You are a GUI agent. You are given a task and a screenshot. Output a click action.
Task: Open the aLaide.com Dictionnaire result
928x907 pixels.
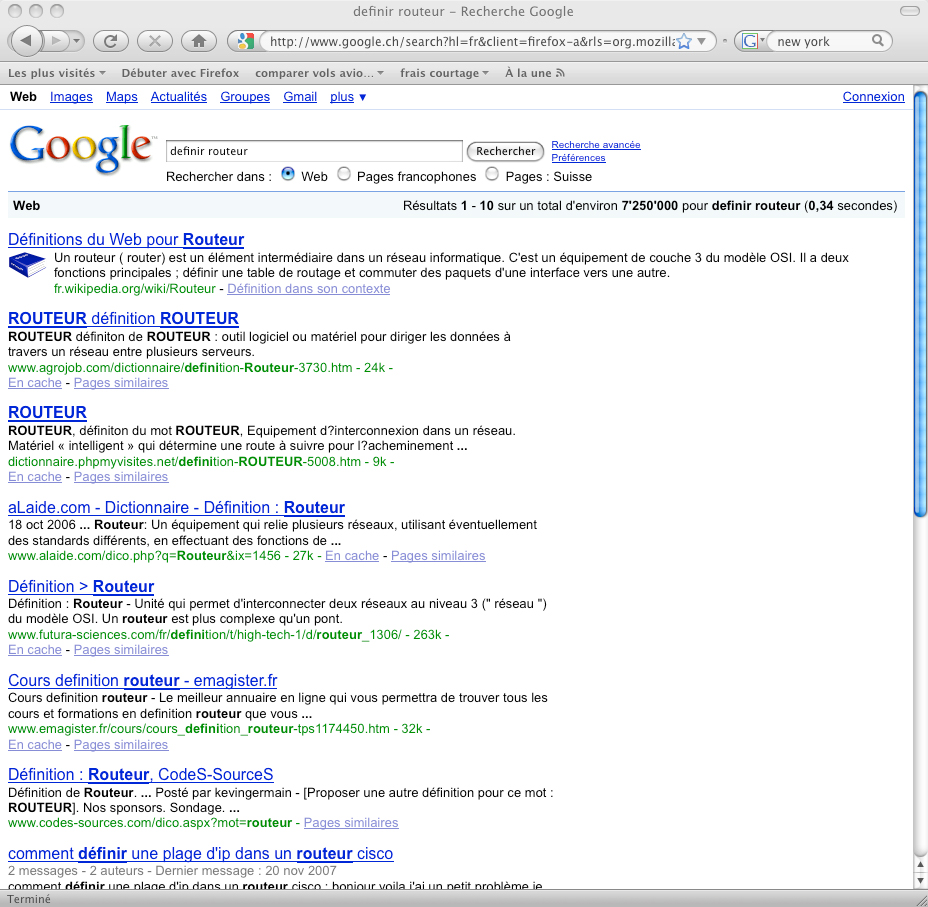(x=176, y=508)
